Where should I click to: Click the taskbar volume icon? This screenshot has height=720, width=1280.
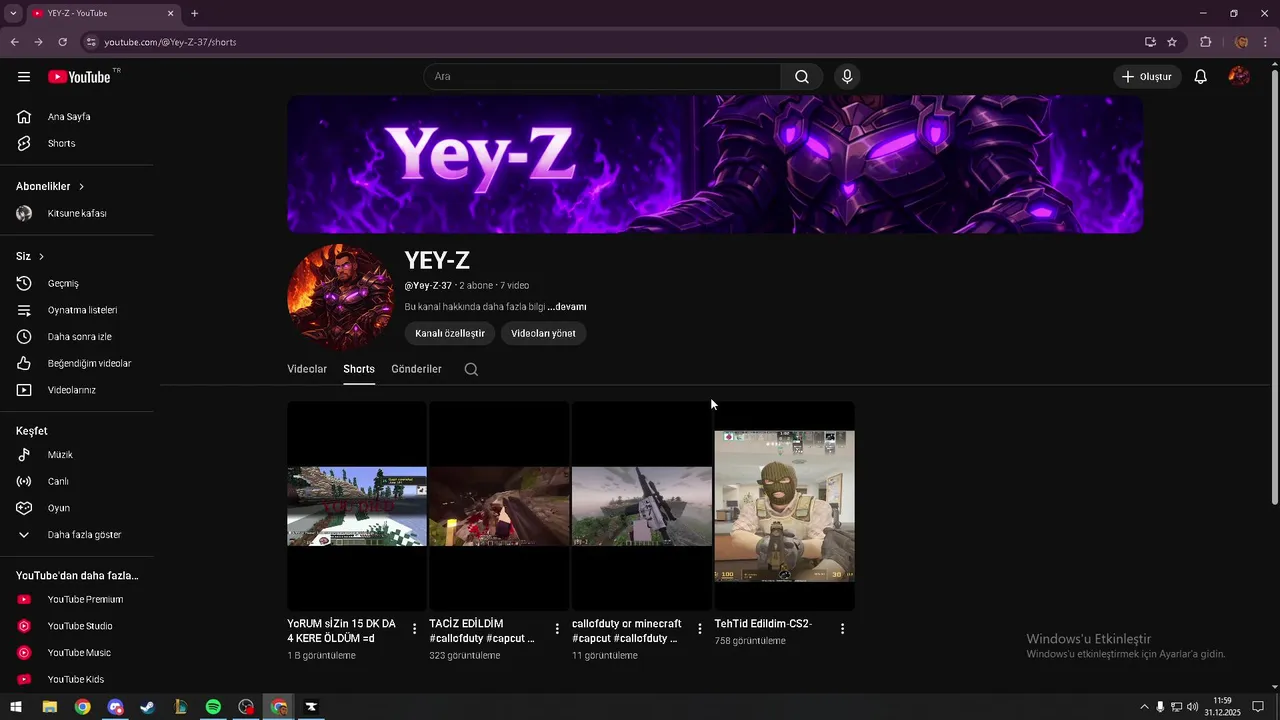[x=1192, y=707]
